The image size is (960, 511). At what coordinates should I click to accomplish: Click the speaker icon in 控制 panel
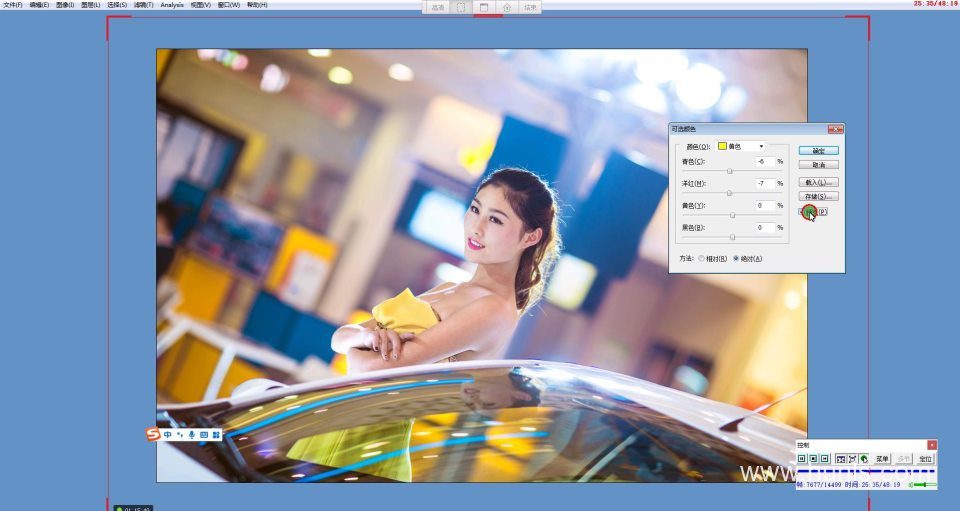pyautogui.click(x=910, y=485)
